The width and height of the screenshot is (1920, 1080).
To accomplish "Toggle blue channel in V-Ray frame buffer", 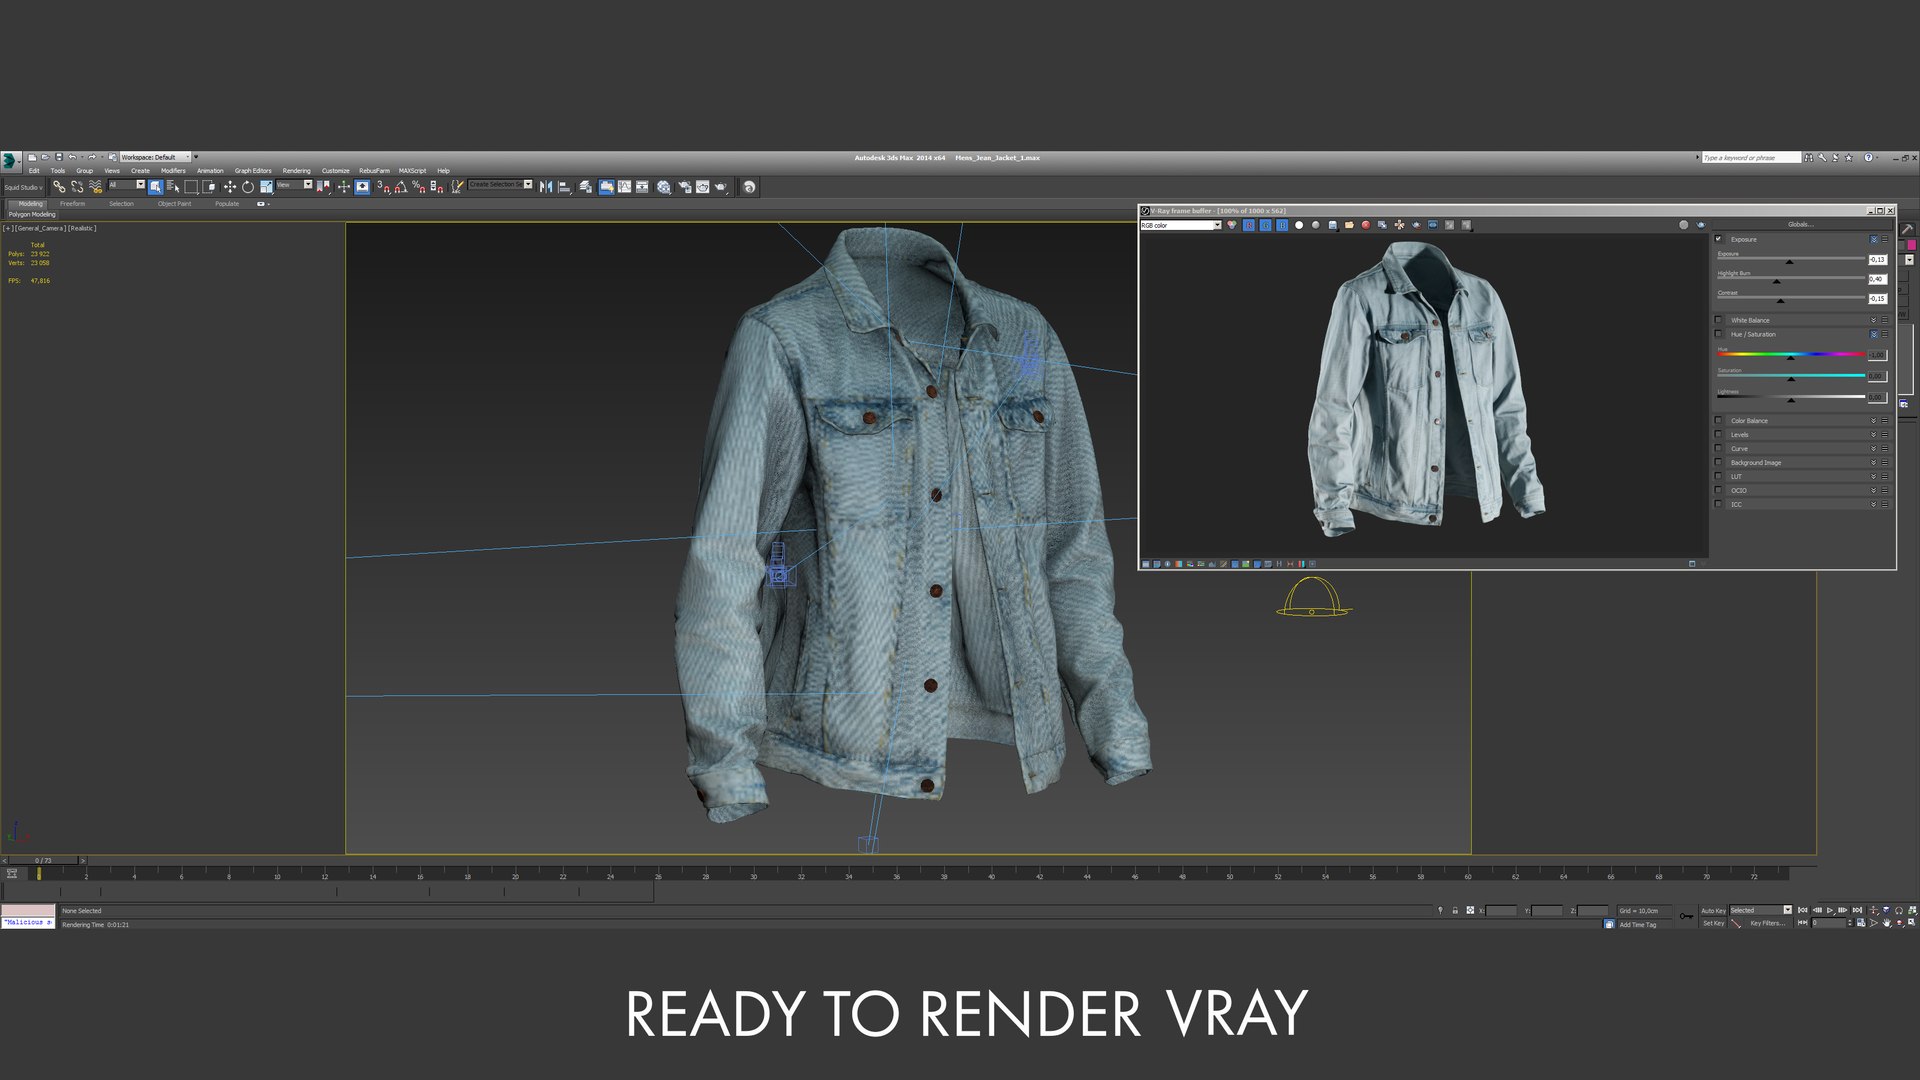I will (x=1282, y=225).
